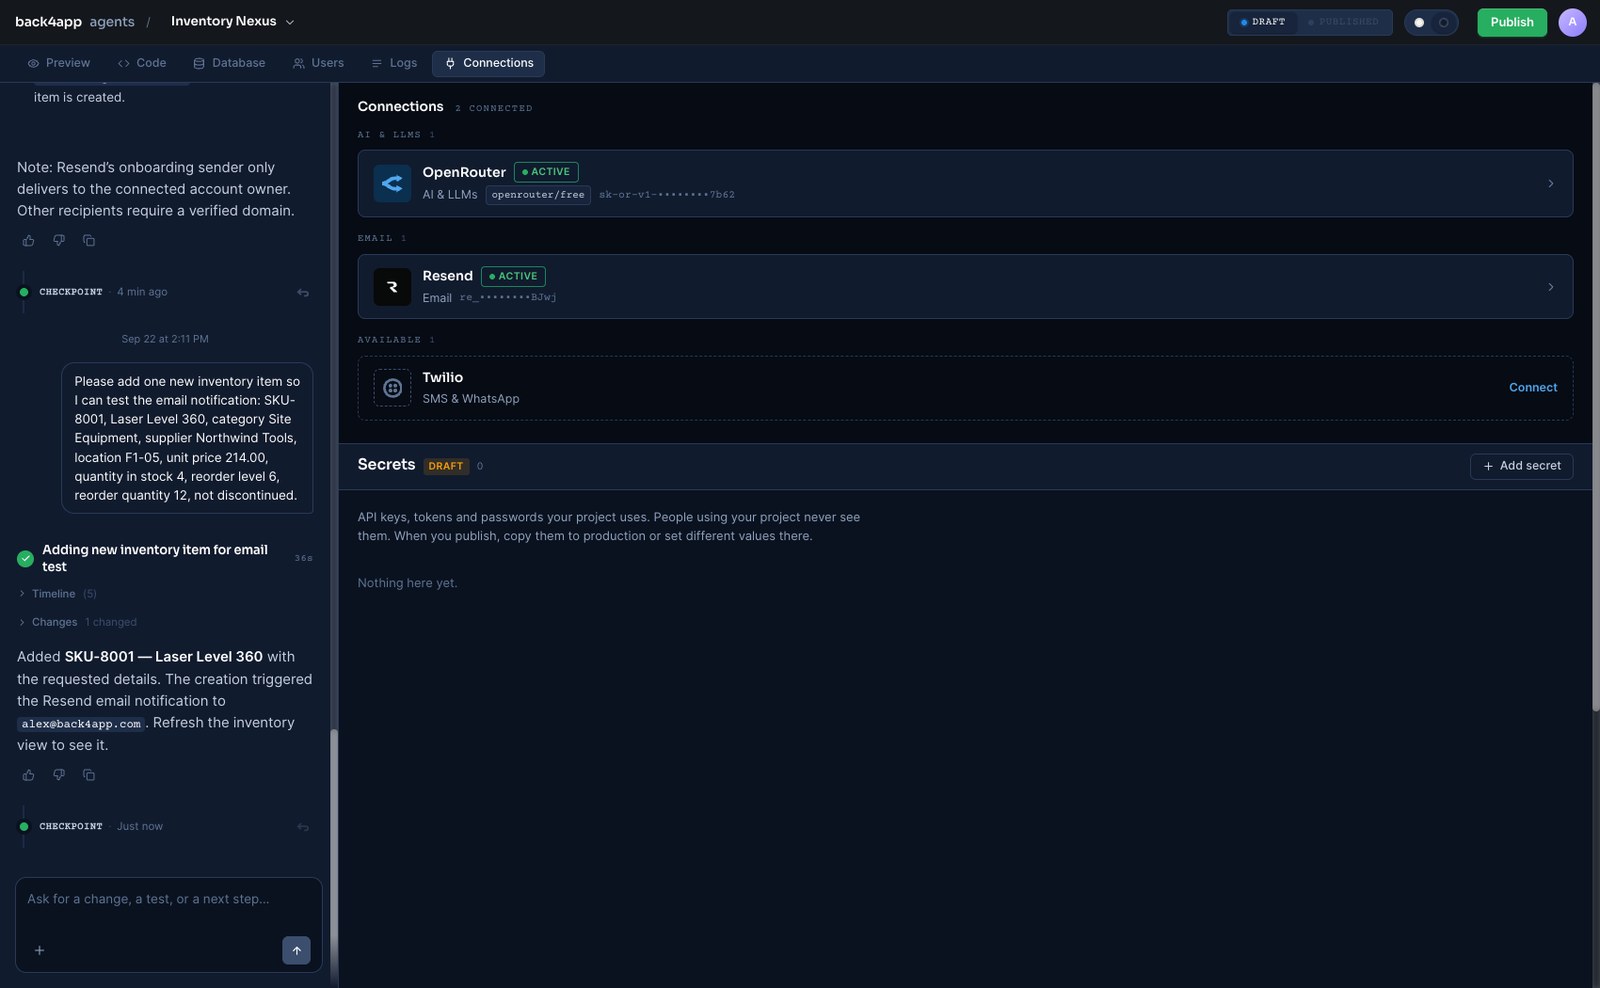This screenshot has width=1600, height=988.
Task: Focus the 'Ask for a change' input
Action: pyautogui.click(x=168, y=900)
